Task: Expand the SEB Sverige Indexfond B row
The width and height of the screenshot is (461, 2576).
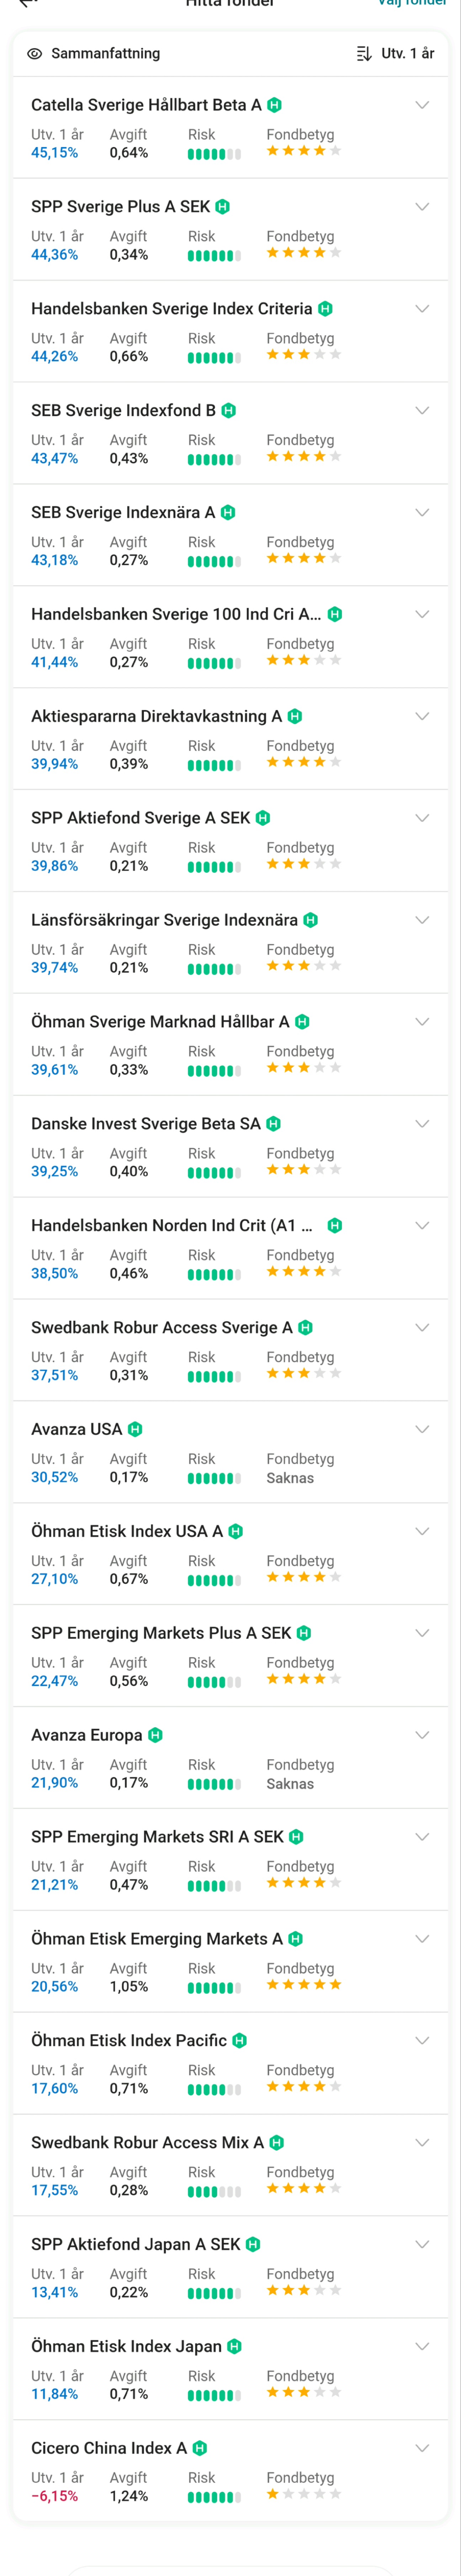Action: coord(422,411)
